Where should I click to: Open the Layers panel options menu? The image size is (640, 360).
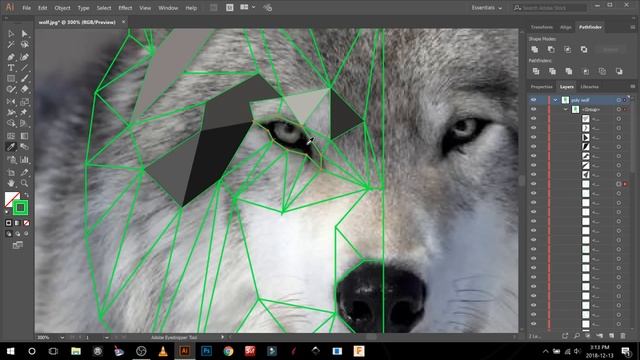tap(633, 87)
